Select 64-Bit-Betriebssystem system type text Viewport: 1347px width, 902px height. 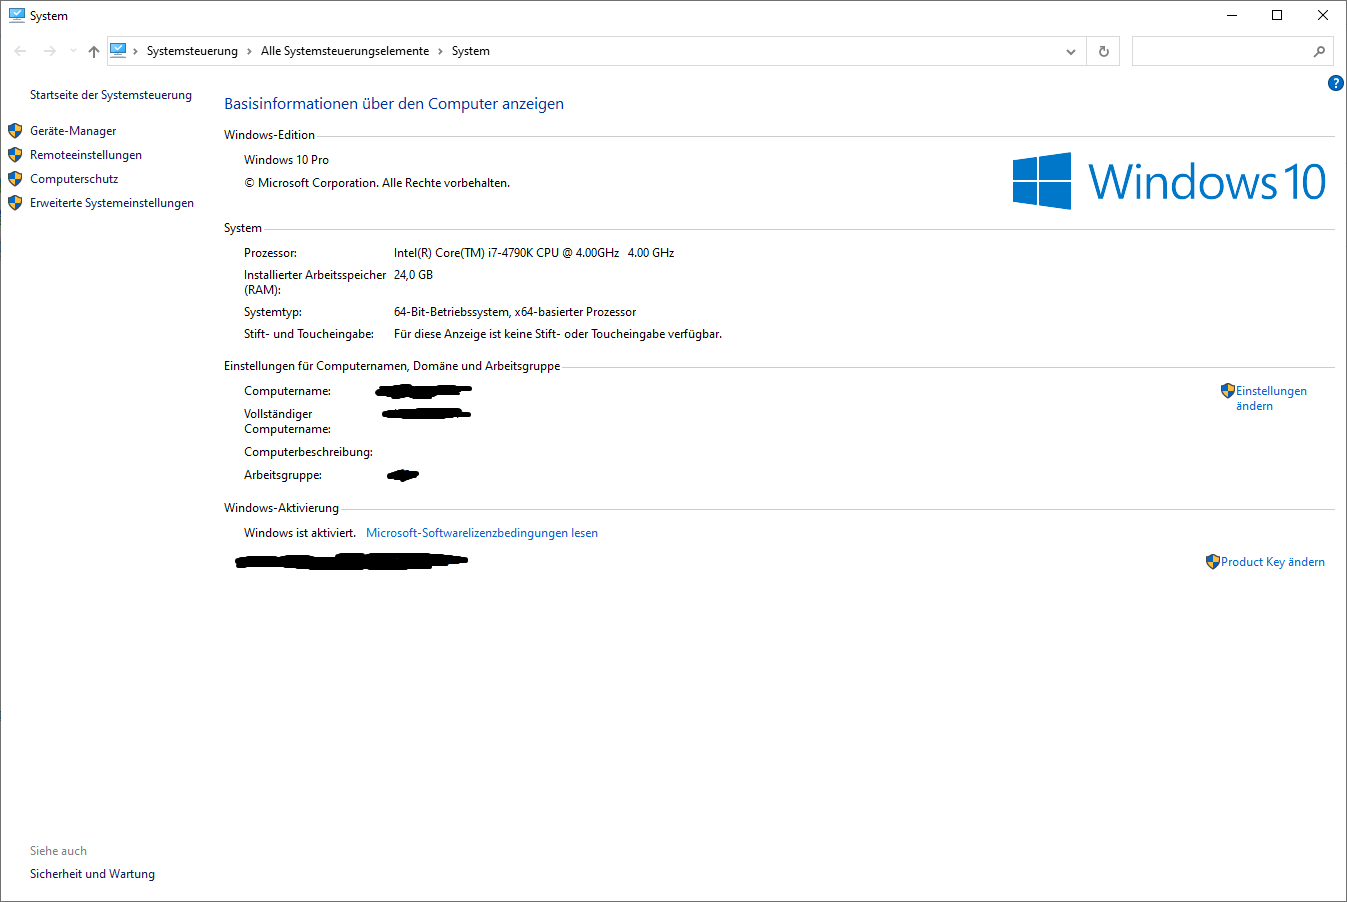tap(515, 312)
